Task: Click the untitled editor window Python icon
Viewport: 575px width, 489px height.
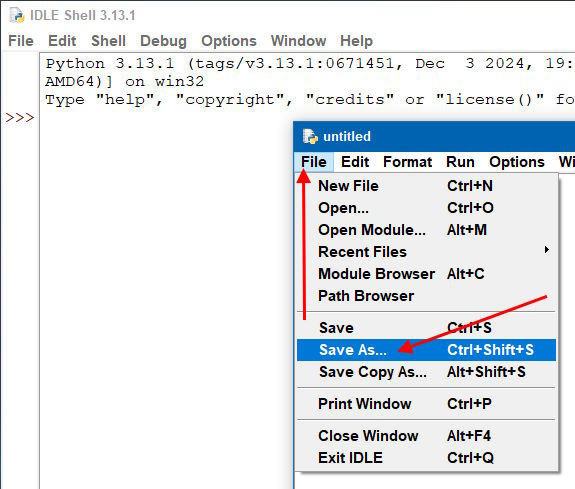Action: [x=310, y=136]
